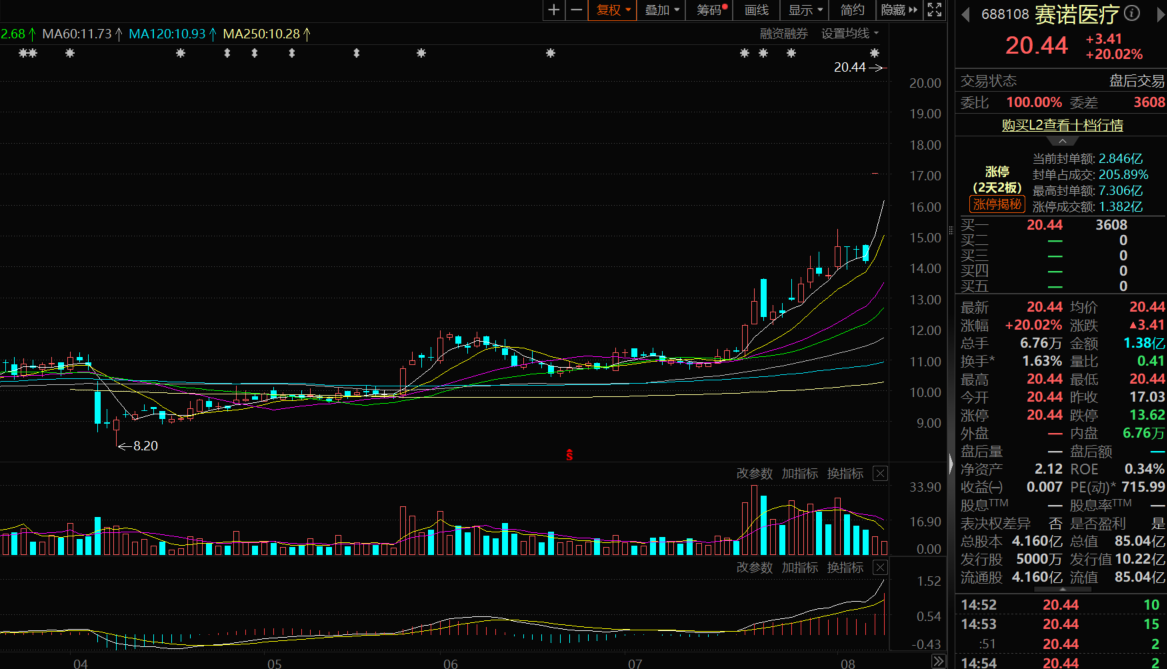Viewport: 1167px width, 669px height.
Task: Collapse the limit-up info section arrow
Action: coord(1061,141)
